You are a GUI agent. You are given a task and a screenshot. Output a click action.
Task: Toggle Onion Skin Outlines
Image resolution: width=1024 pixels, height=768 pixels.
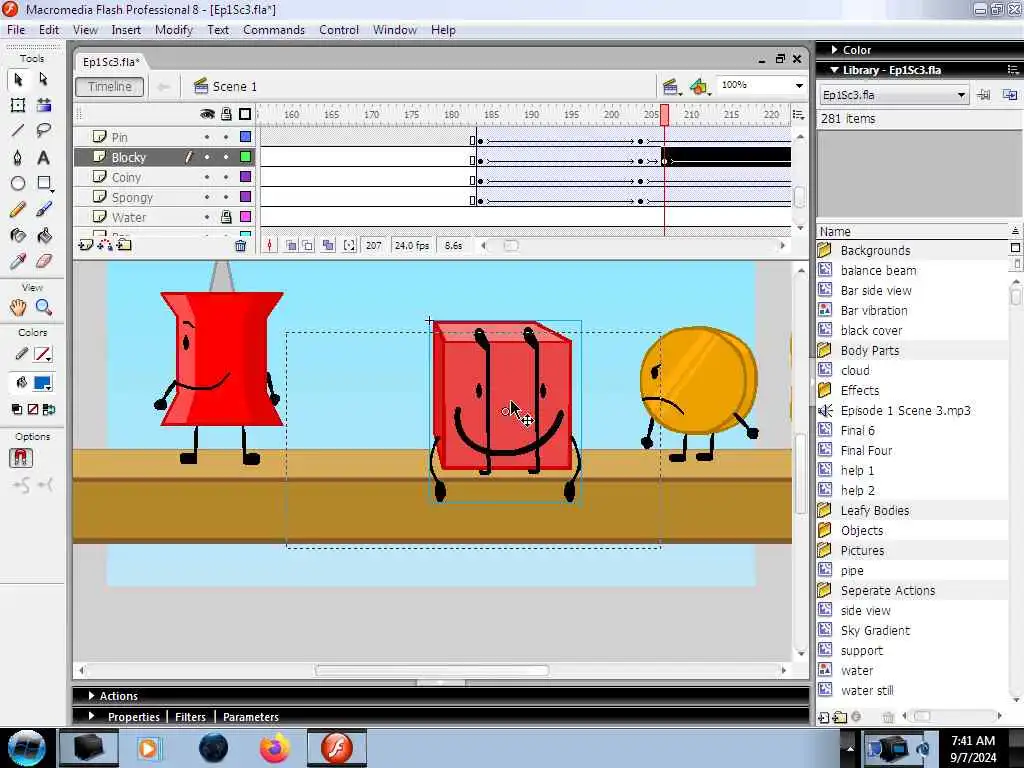308,246
